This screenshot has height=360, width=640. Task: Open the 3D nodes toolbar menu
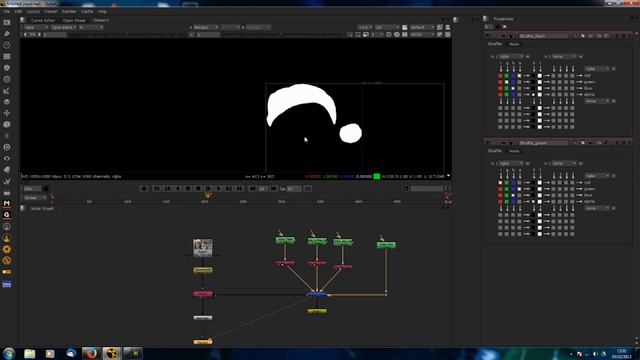[7, 124]
